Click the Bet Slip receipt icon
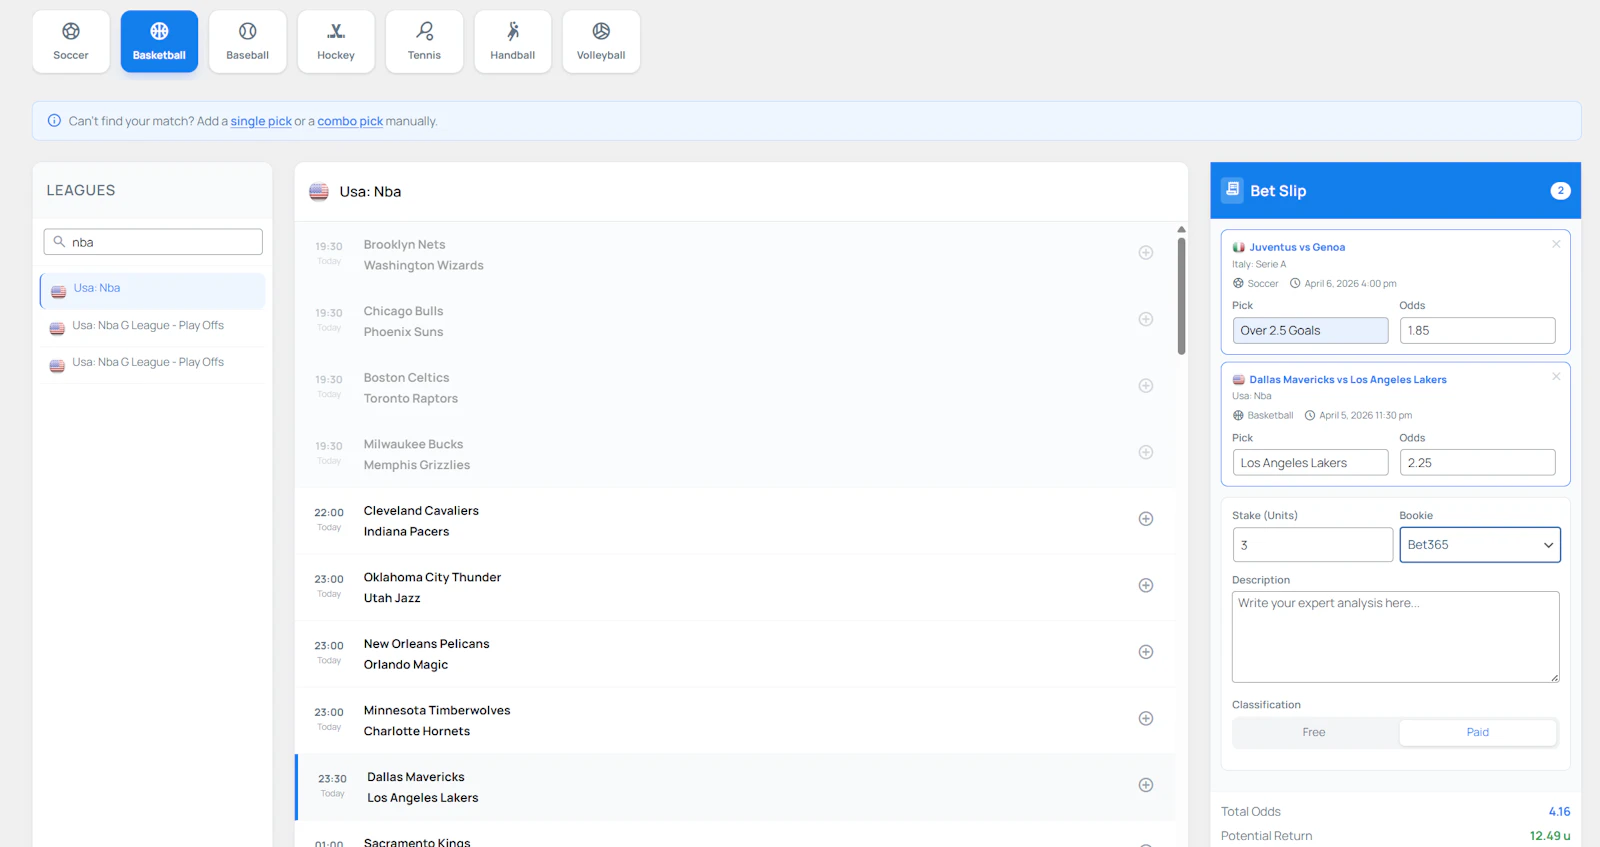The width and height of the screenshot is (1600, 847). pyautogui.click(x=1233, y=190)
